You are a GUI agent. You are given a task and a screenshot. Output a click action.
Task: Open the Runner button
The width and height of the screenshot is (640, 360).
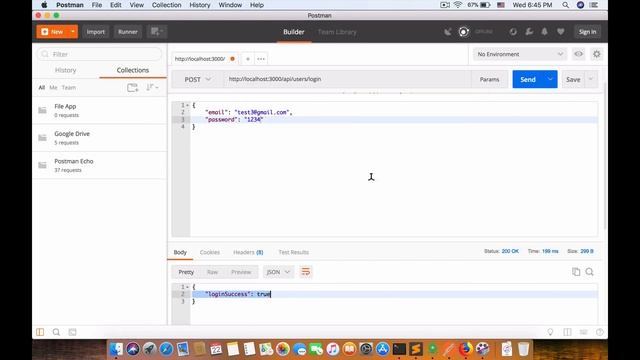pos(128,31)
